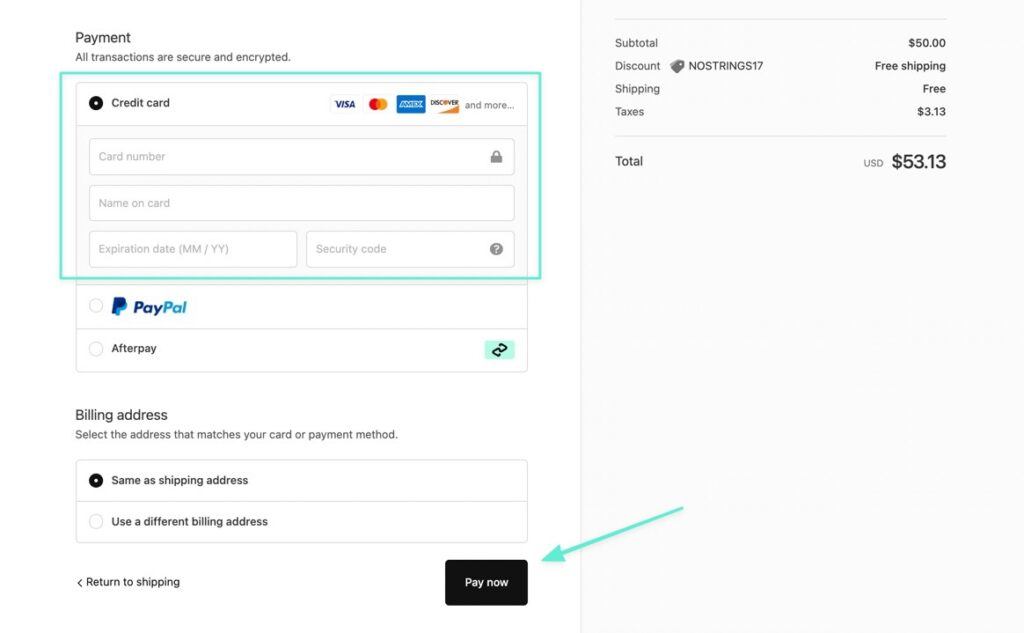1024x633 pixels.
Task: Click the PayPal logo
Action: [150, 305]
